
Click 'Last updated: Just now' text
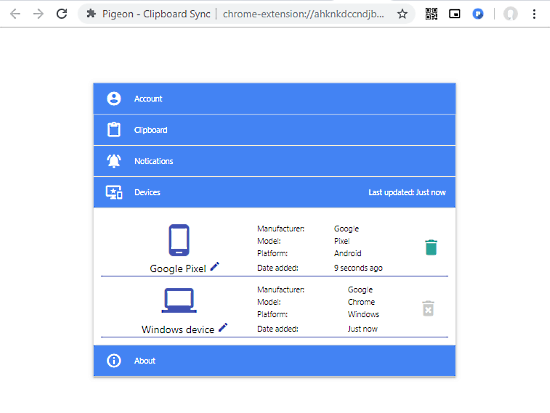point(407,192)
